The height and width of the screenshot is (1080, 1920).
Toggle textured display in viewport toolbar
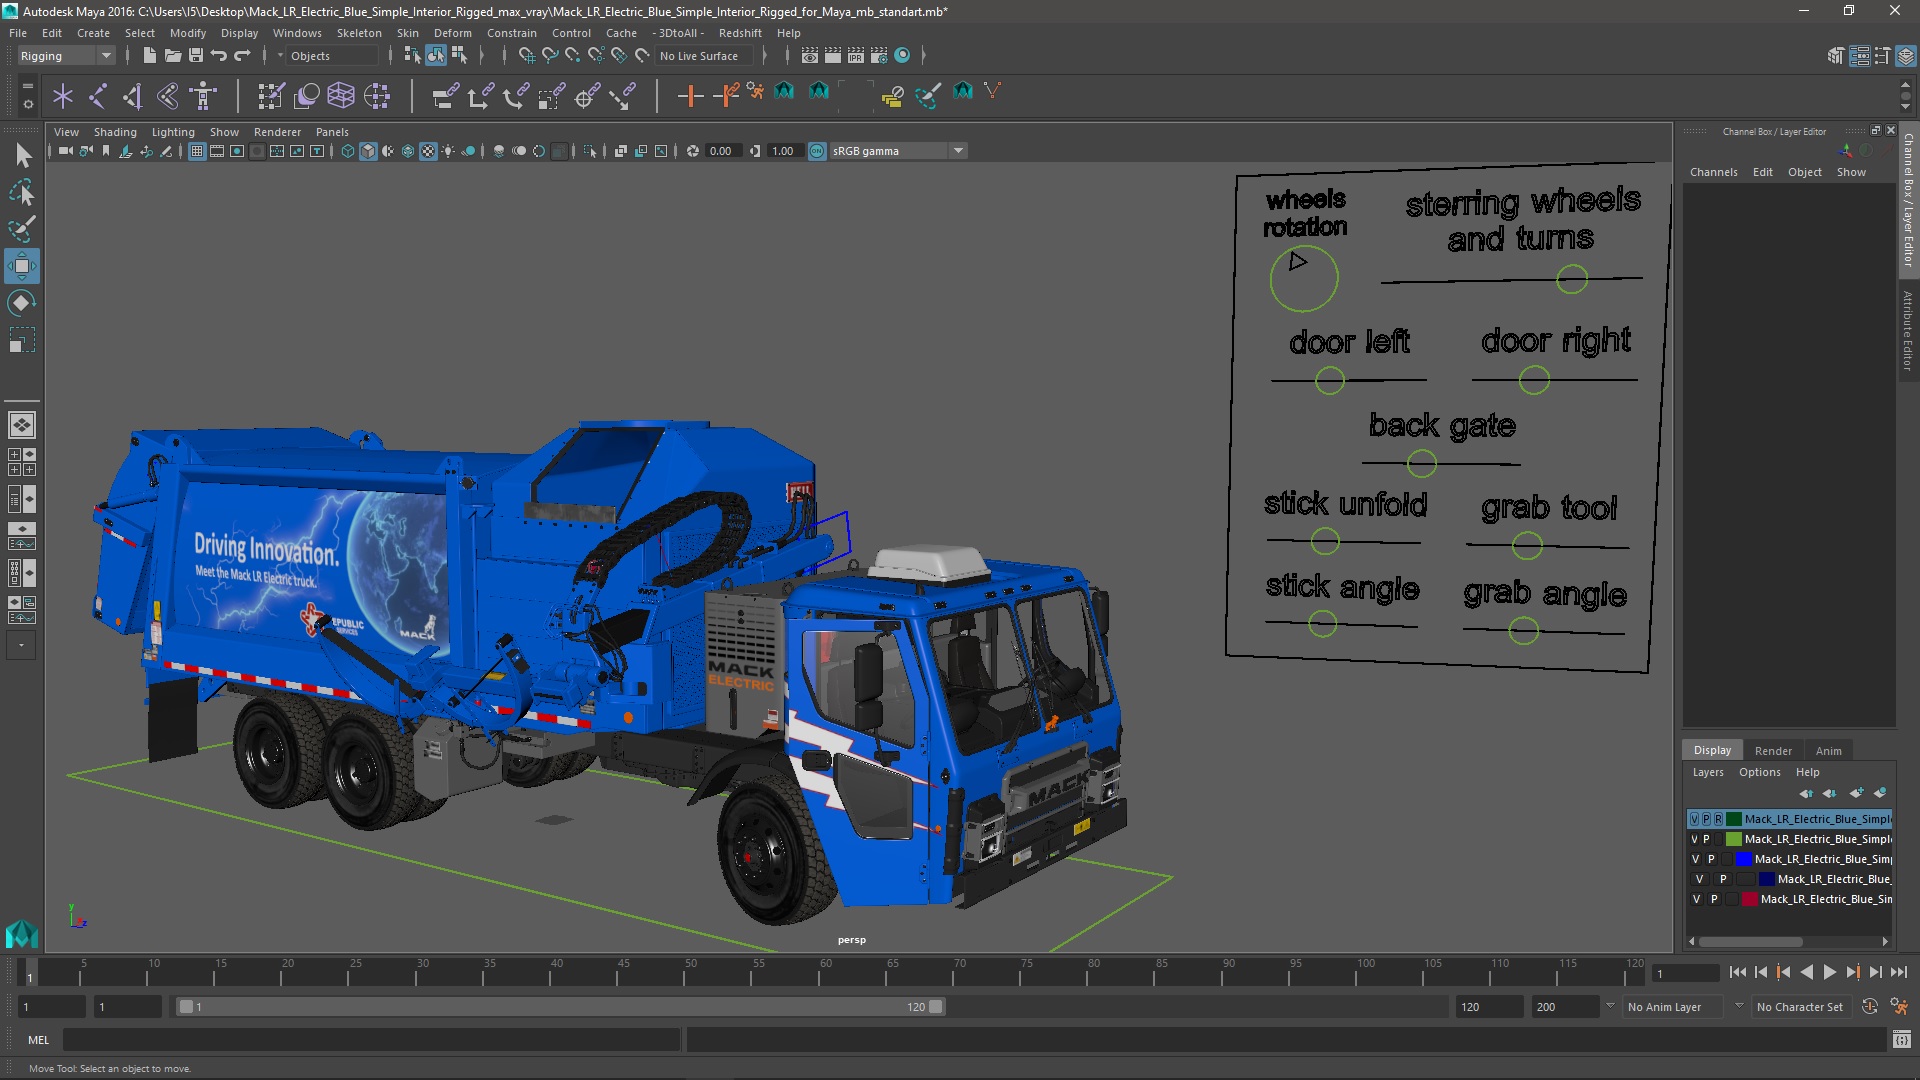click(428, 151)
